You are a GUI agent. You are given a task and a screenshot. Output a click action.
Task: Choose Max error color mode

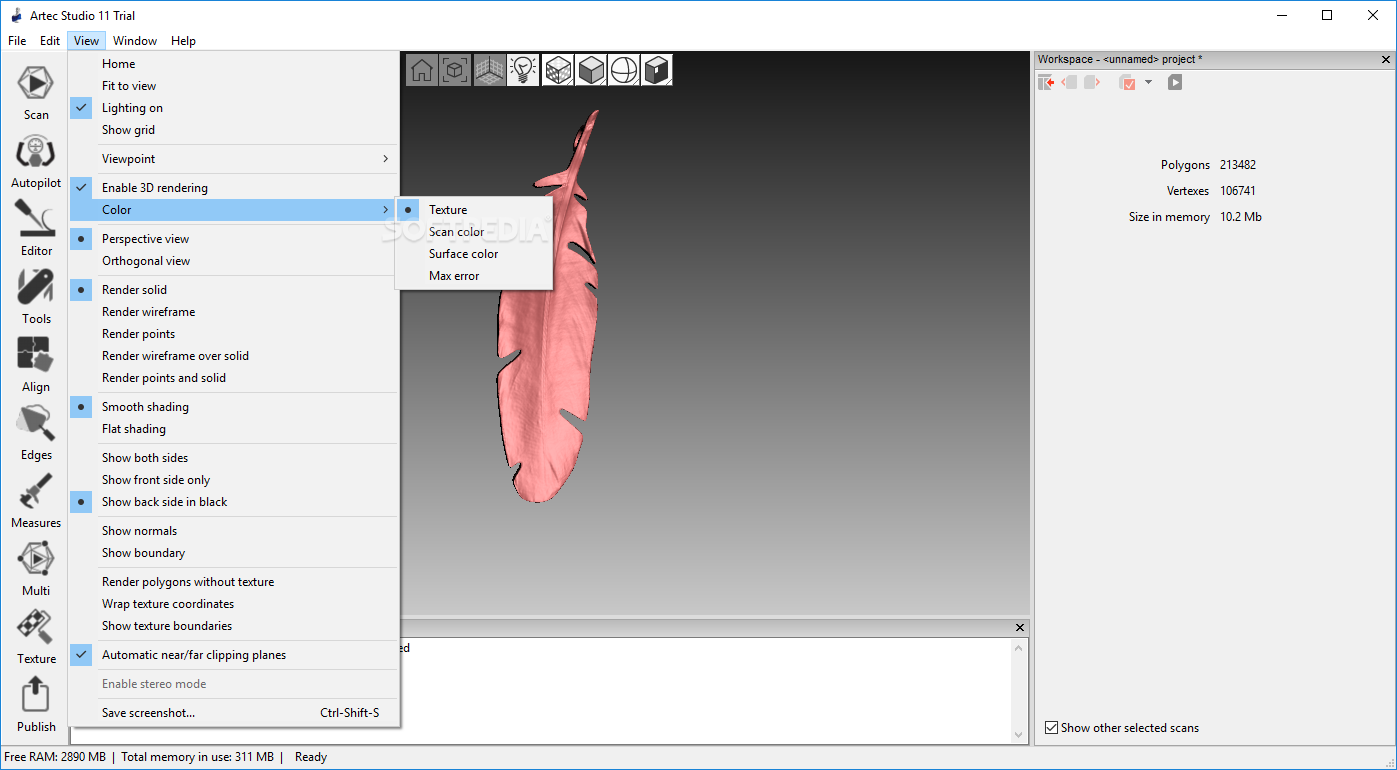pos(474,276)
